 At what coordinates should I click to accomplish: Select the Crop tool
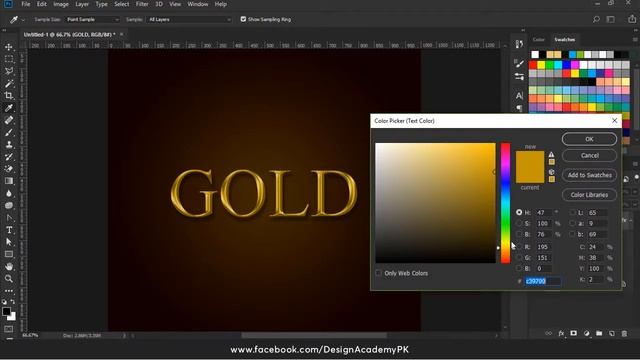tap(9, 96)
